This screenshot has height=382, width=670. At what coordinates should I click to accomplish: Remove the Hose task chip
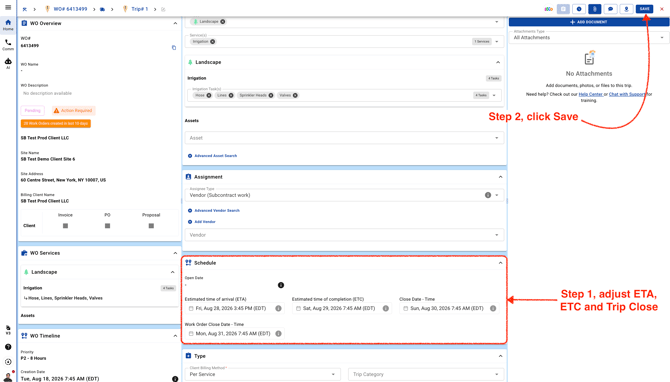pos(209,95)
